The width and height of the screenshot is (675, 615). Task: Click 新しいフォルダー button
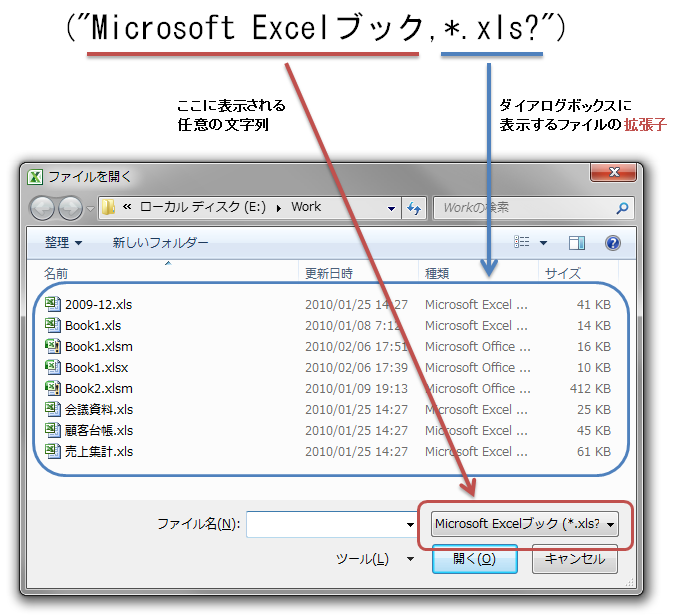coord(160,243)
